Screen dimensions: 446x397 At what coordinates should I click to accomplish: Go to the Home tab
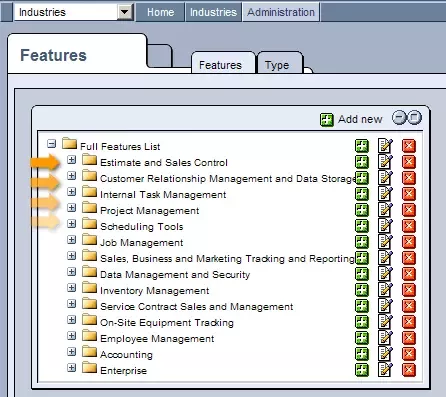(160, 12)
